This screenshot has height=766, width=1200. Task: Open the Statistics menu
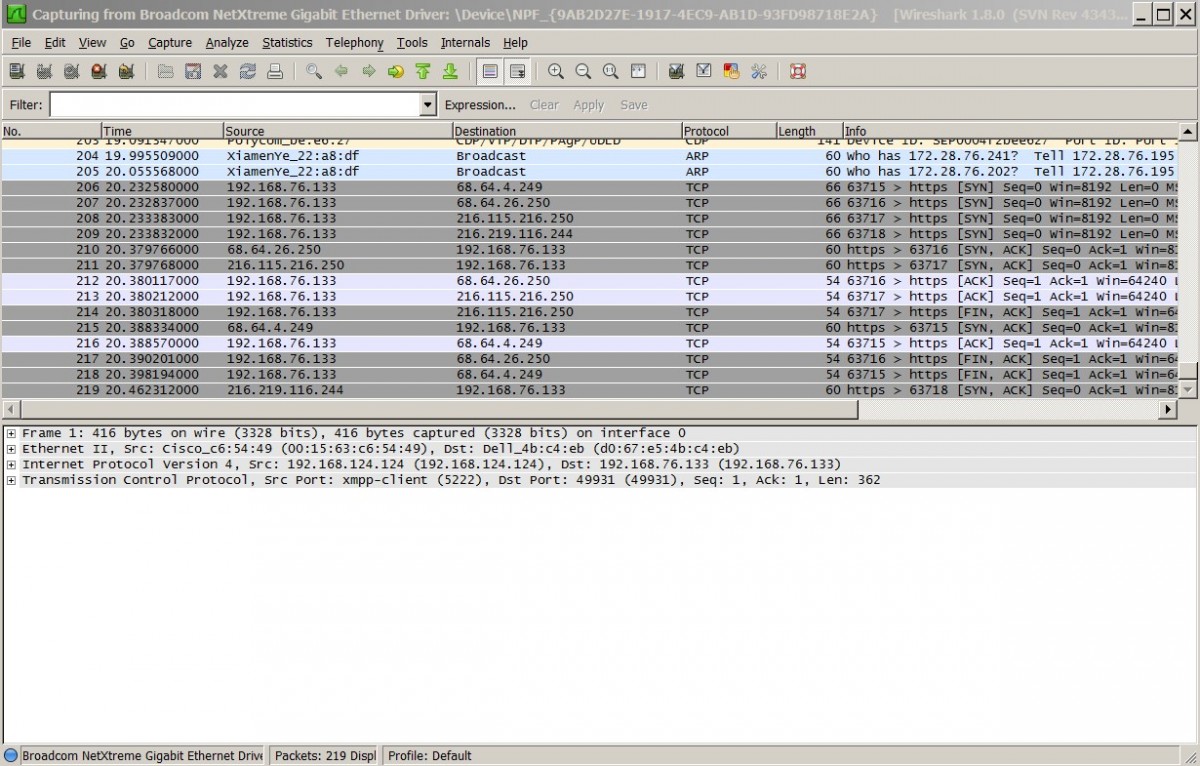(x=287, y=43)
